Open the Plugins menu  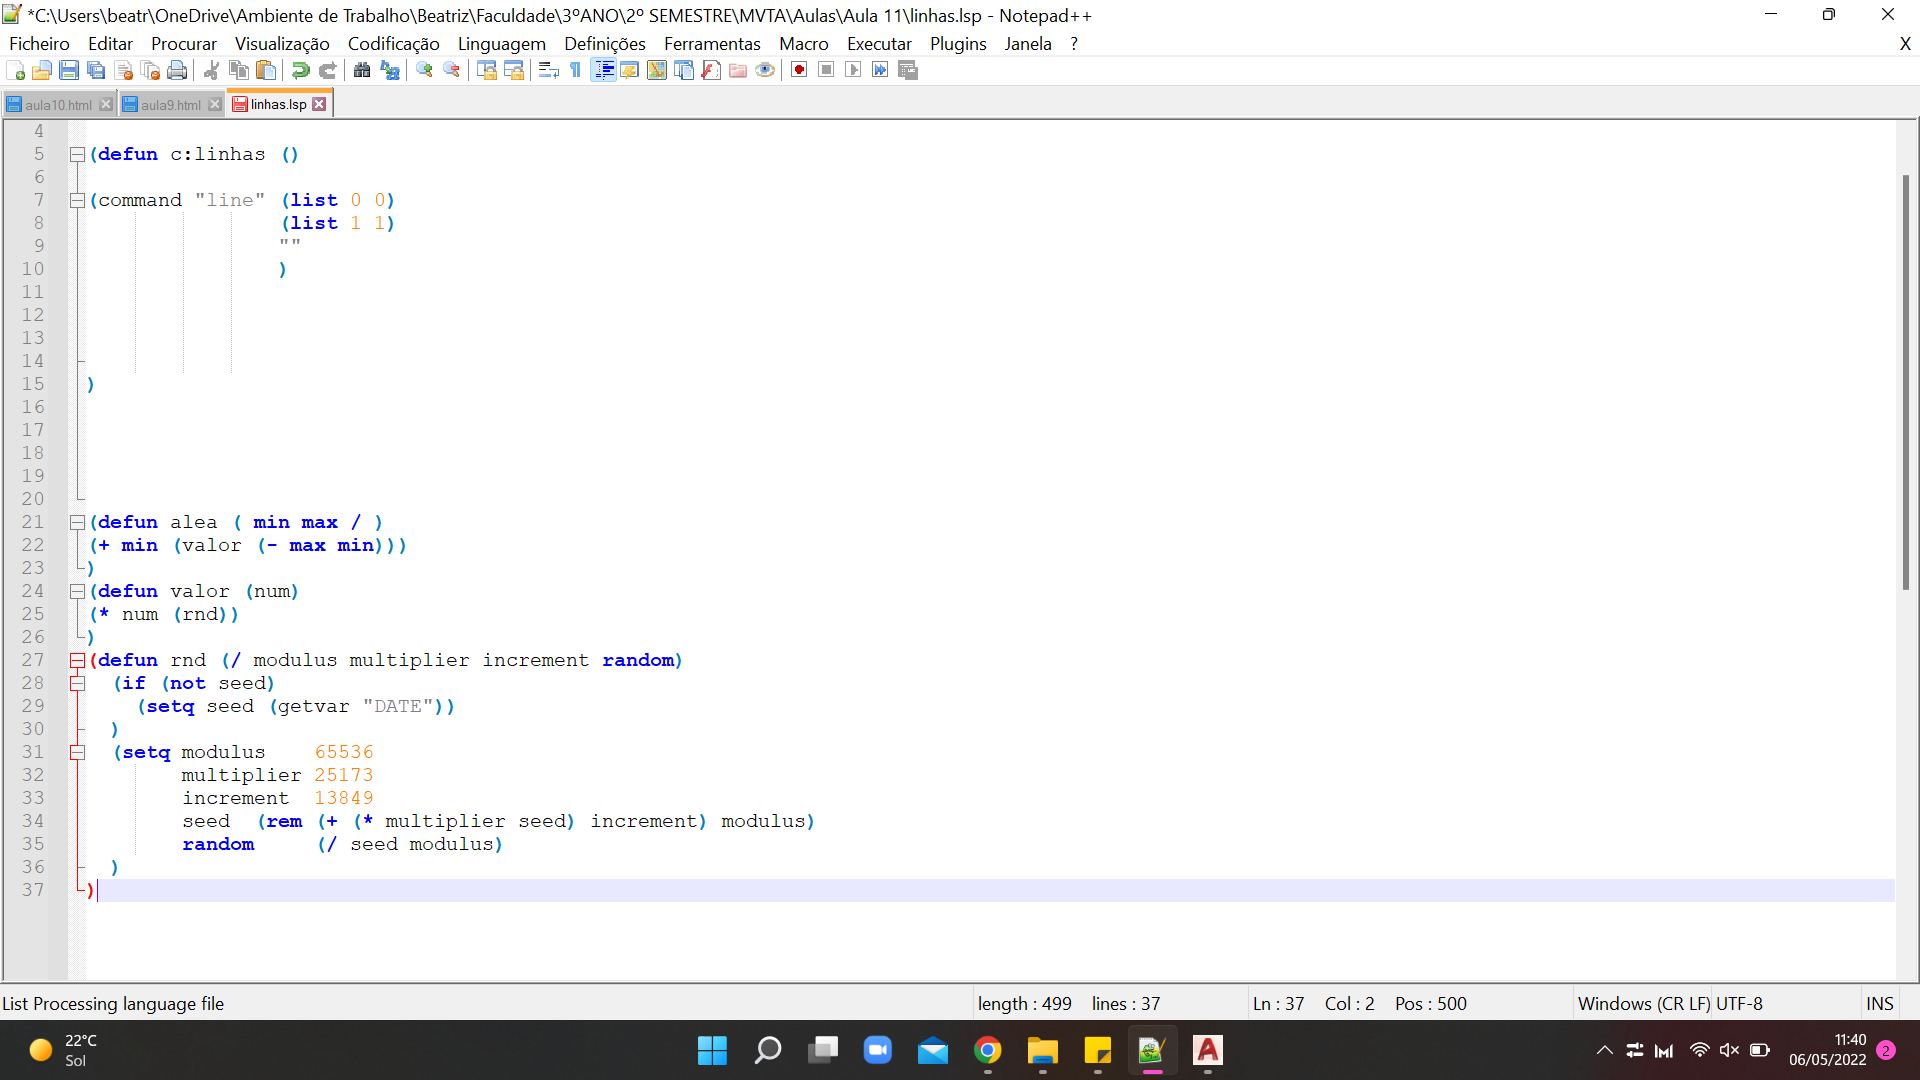tap(958, 44)
